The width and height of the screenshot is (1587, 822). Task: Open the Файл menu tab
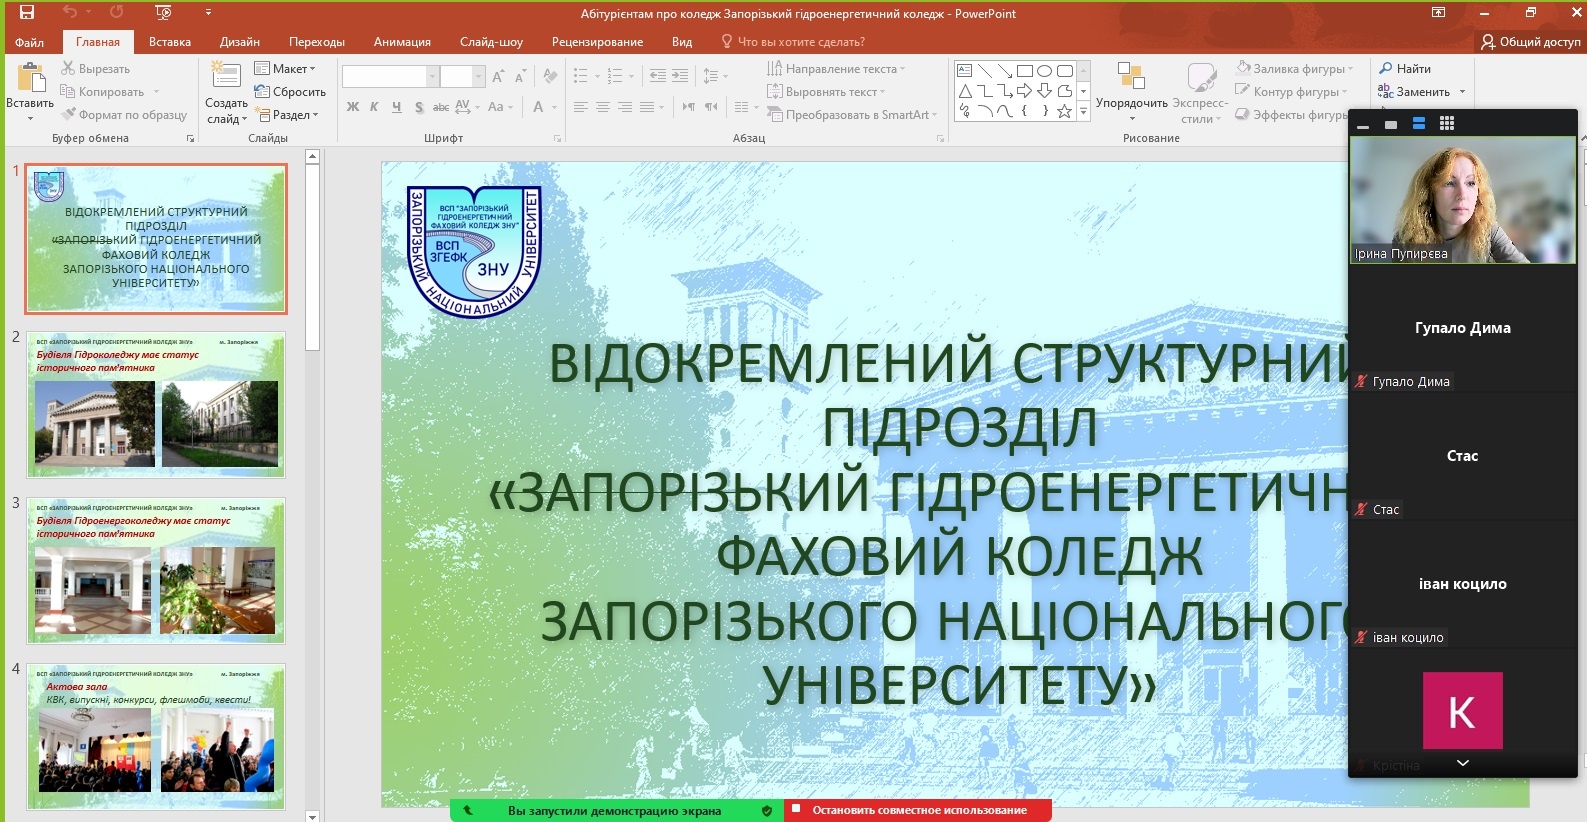29,42
